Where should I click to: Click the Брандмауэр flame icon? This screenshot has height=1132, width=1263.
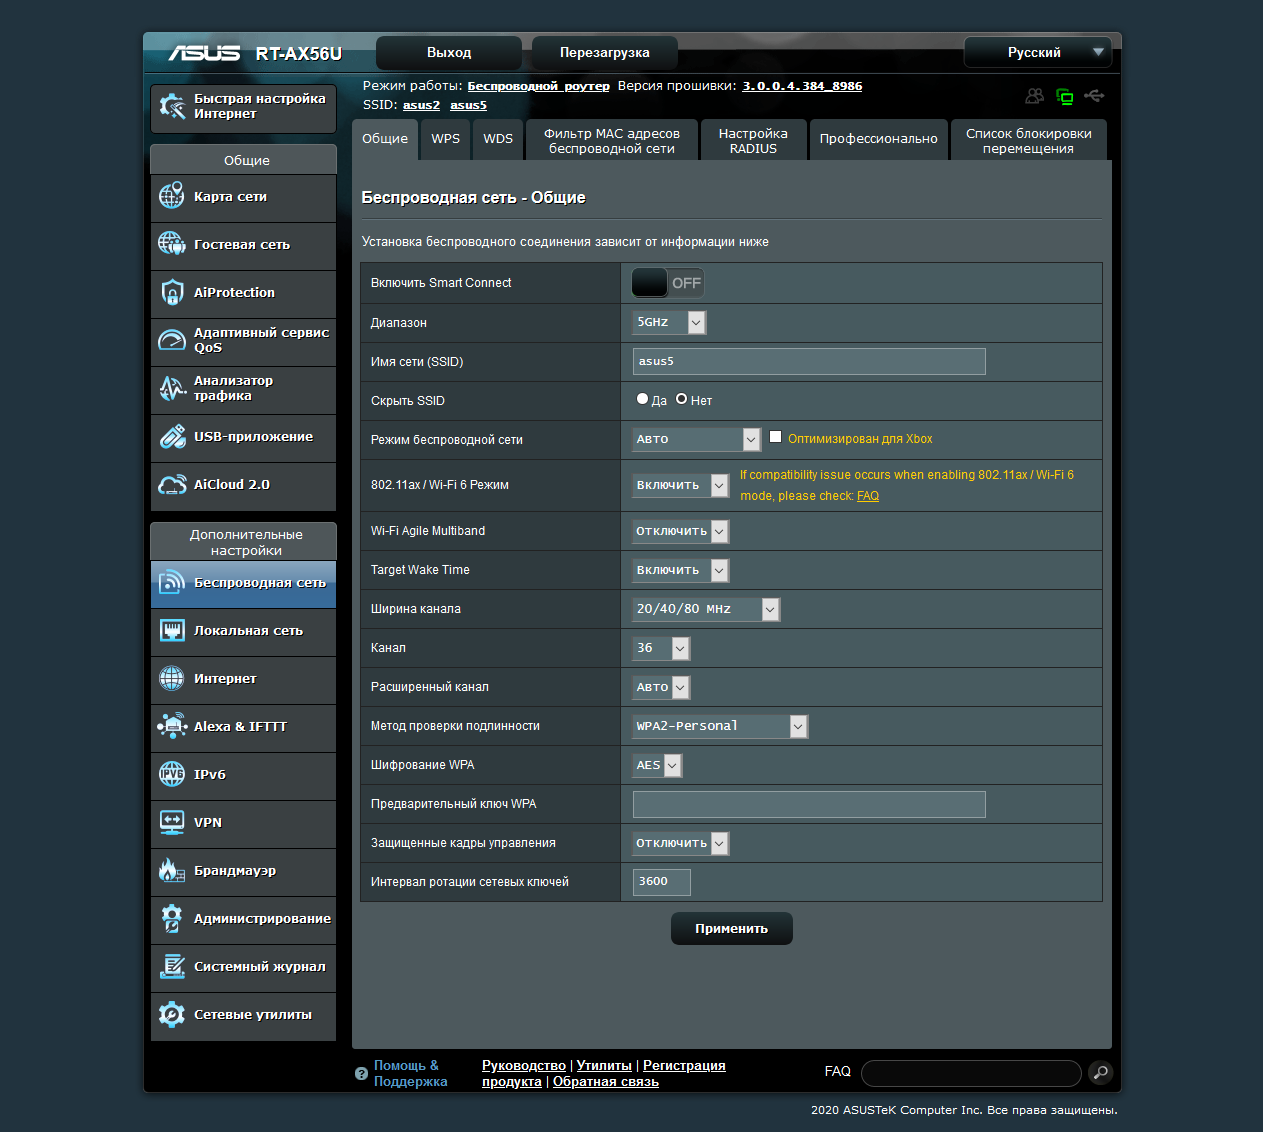click(172, 870)
